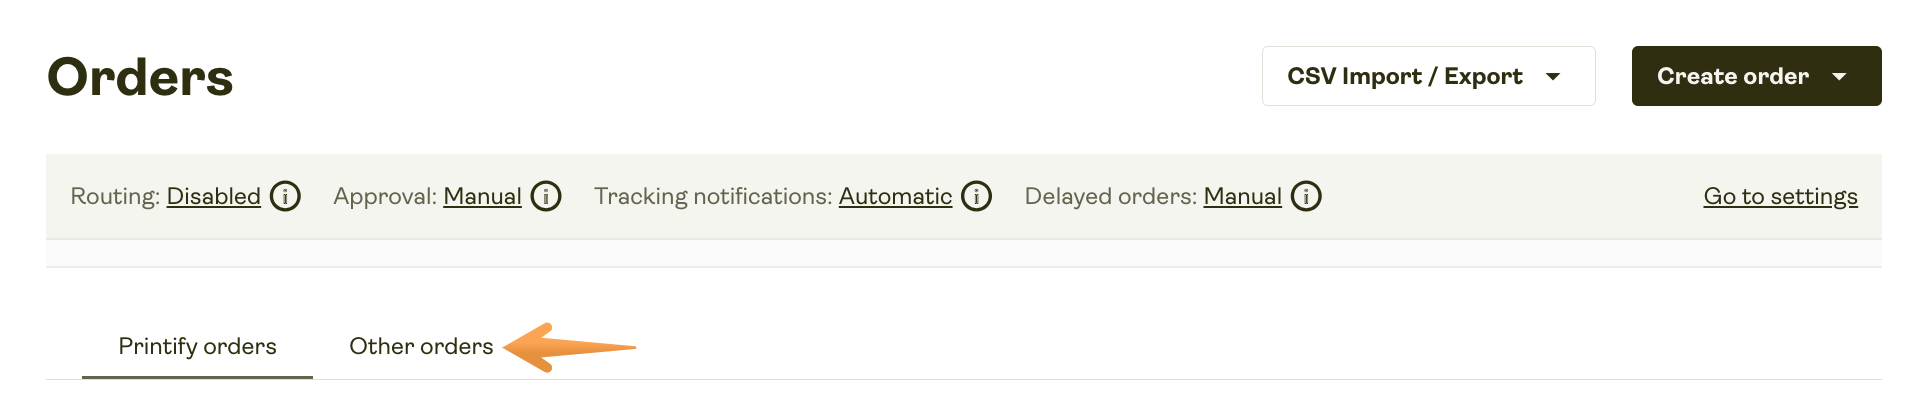Click the "Tracking notifications:" label text
Viewport: 1916px width, 404px height.
click(712, 196)
